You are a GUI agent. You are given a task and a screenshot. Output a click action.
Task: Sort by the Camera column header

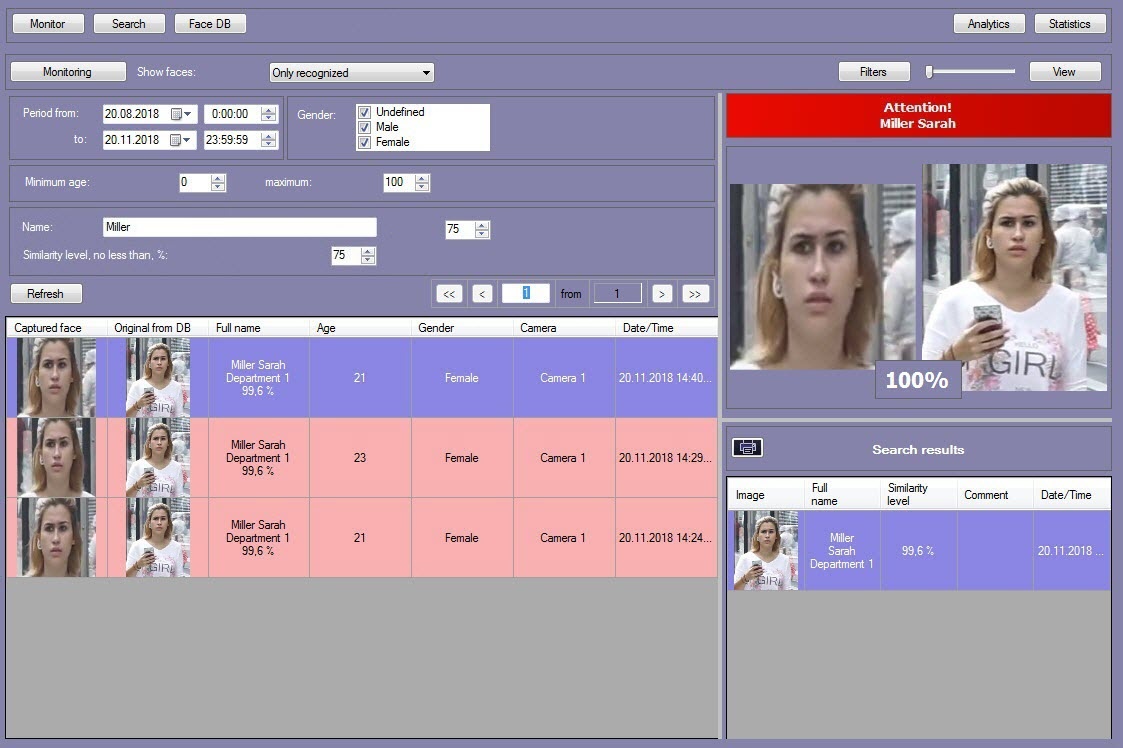tap(564, 328)
